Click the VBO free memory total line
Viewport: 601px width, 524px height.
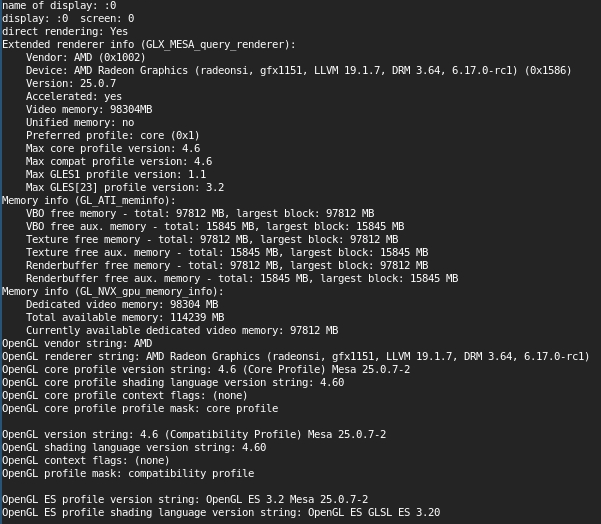200,214
